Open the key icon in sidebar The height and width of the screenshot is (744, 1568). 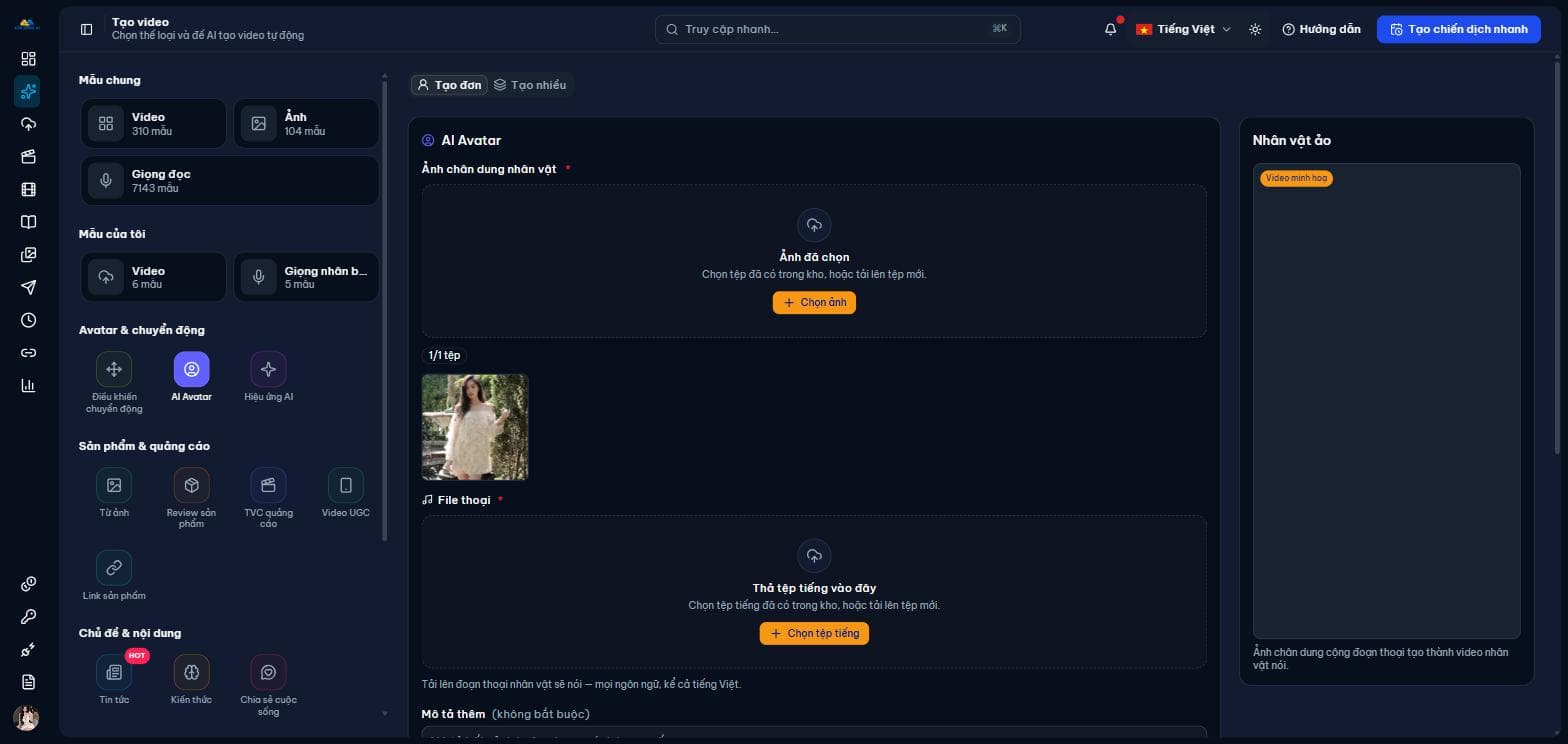28,616
